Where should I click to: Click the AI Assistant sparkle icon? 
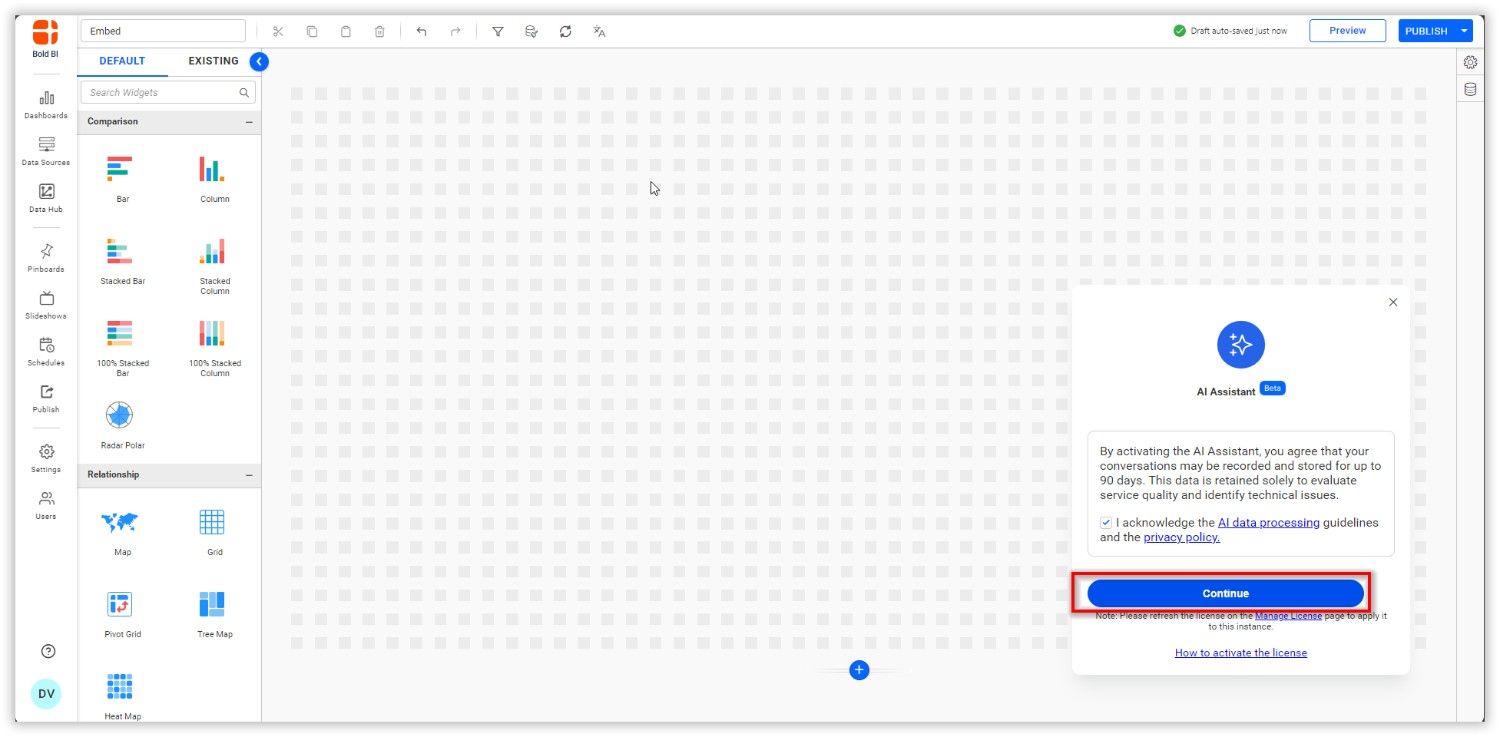[1240, 345]
